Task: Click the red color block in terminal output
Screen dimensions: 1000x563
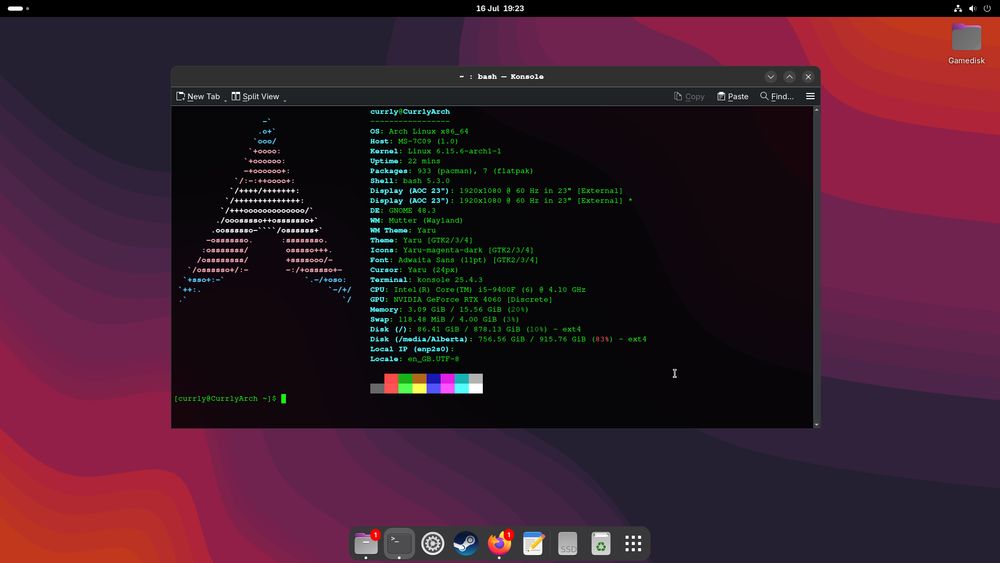Action: [391, 384]
